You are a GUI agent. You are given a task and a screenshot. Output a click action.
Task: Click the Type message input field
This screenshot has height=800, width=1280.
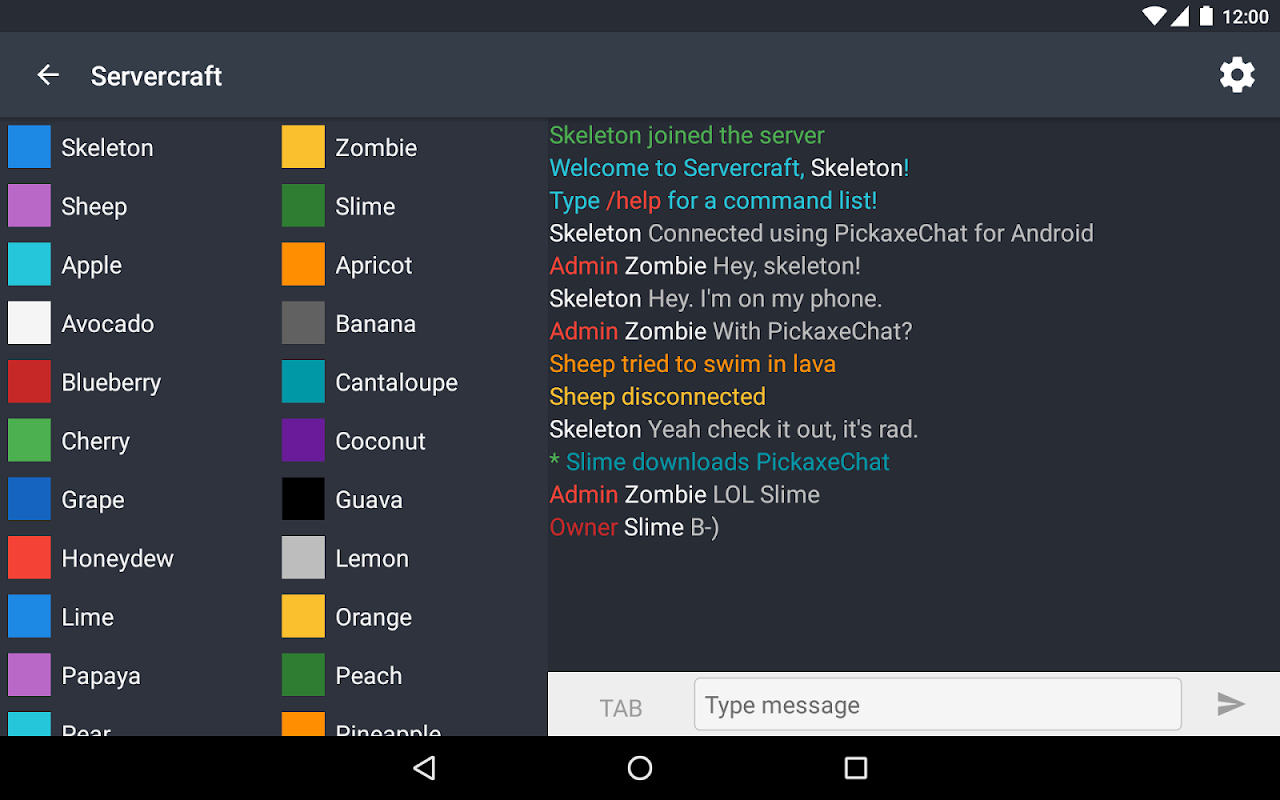(x=937, y=705)
